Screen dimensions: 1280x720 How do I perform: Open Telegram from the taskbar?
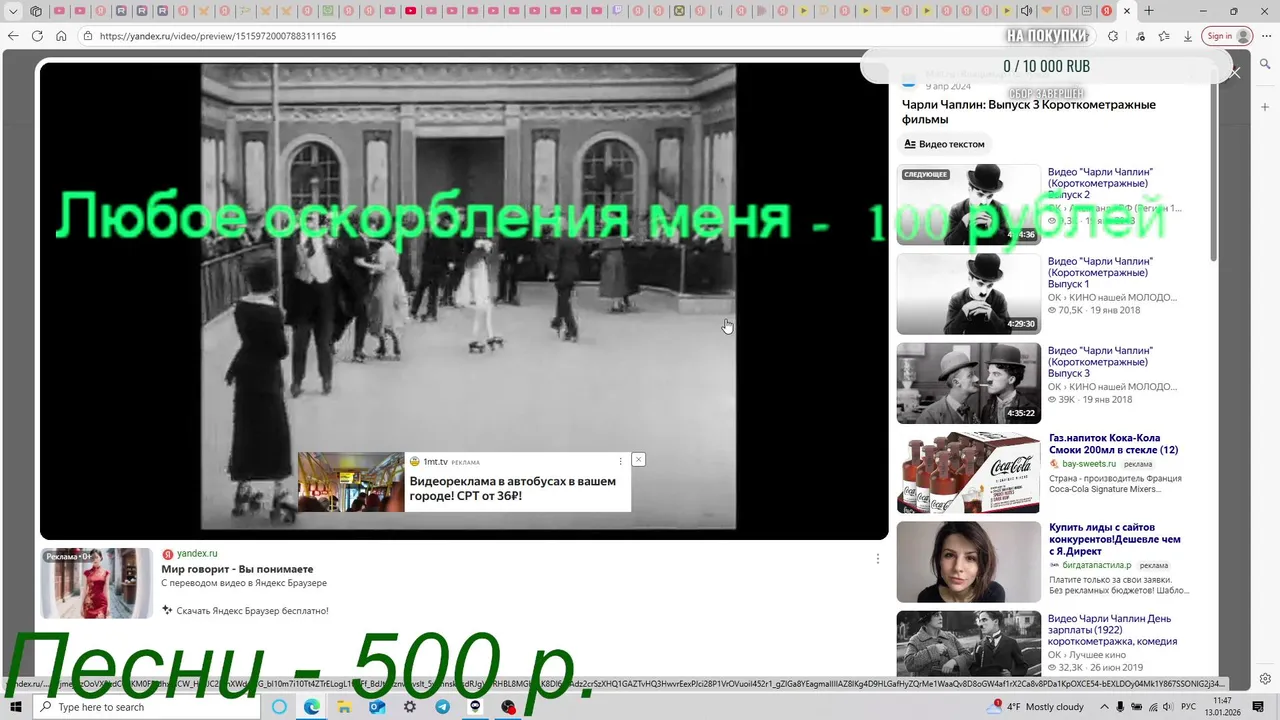[442, 707]
